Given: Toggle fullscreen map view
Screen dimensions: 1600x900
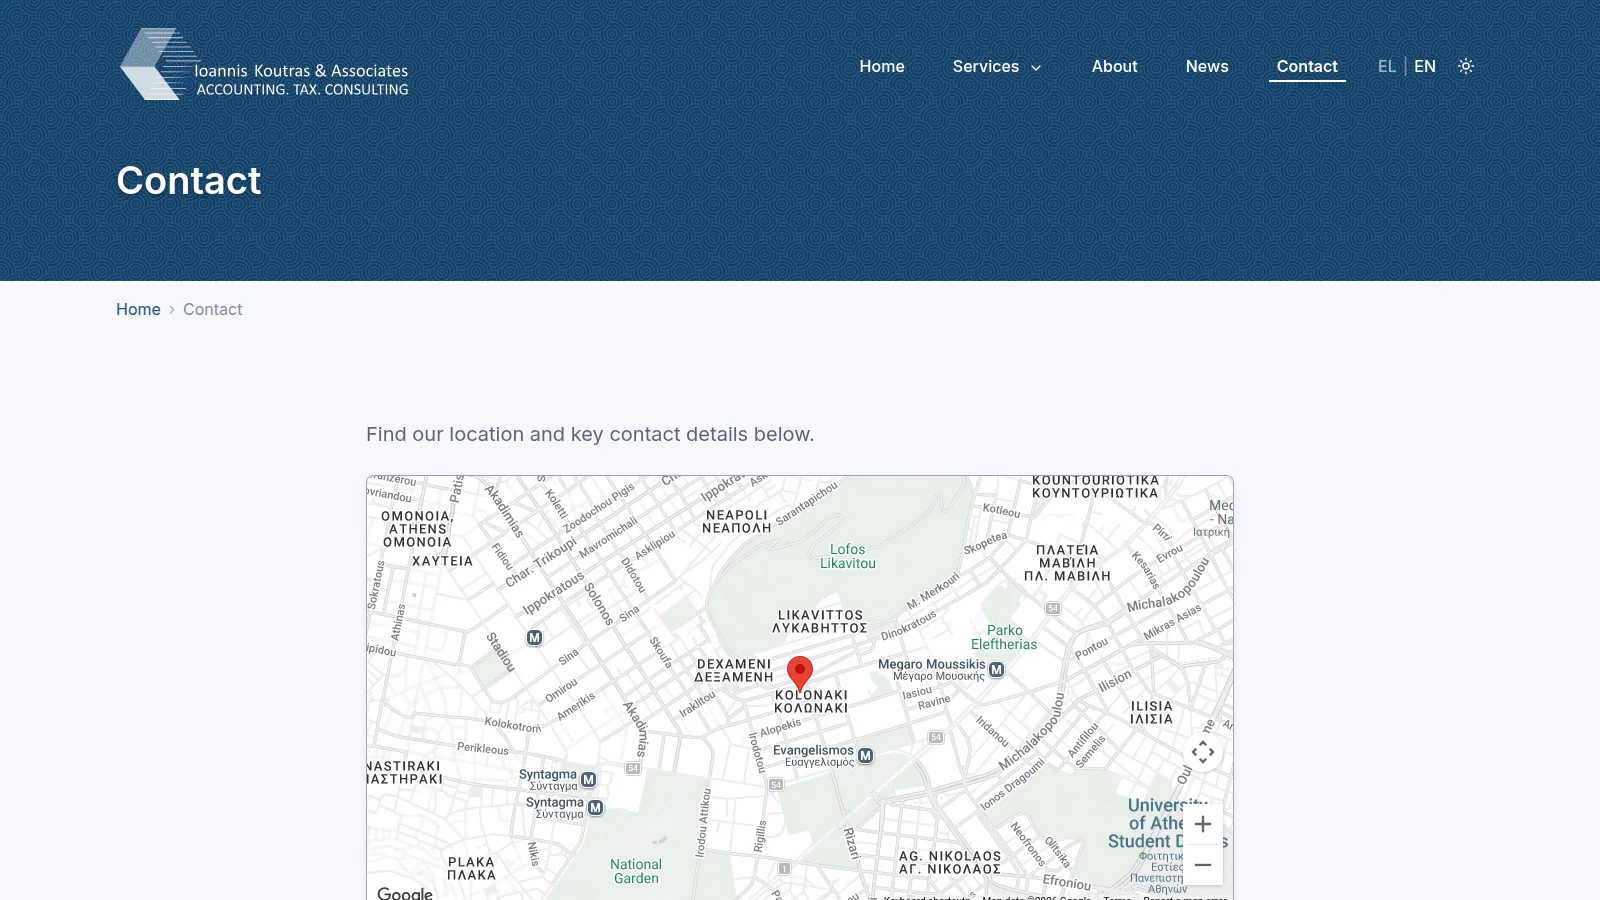Looking at the screenshot, I should [1203, 752].
